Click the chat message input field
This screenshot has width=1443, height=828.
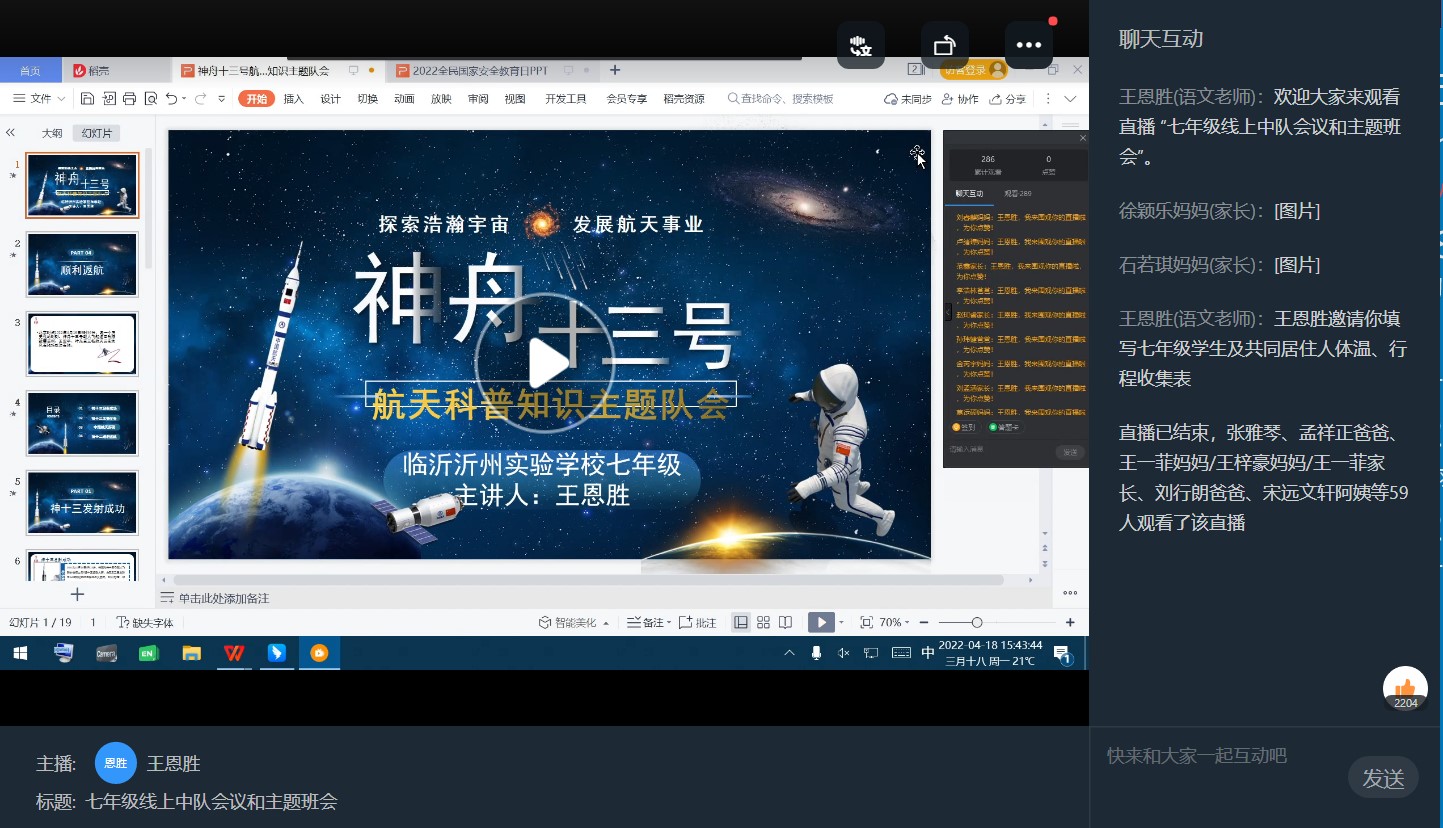point(1220,756)
